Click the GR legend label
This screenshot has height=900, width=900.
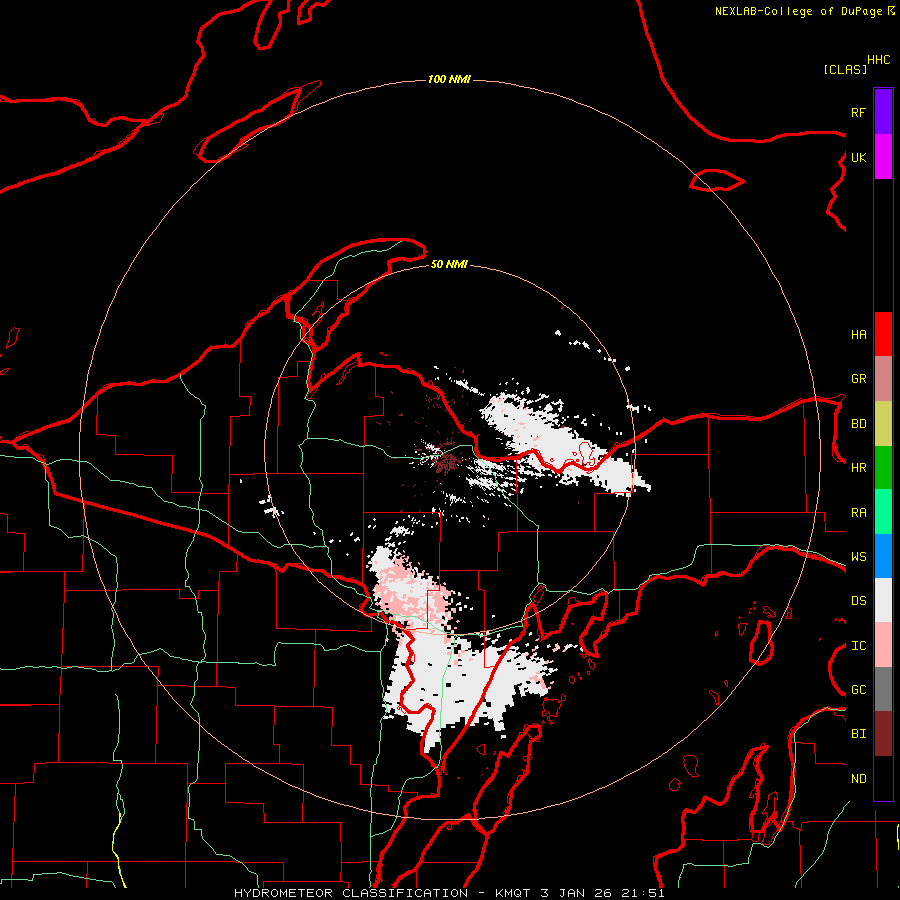point(858,379)
